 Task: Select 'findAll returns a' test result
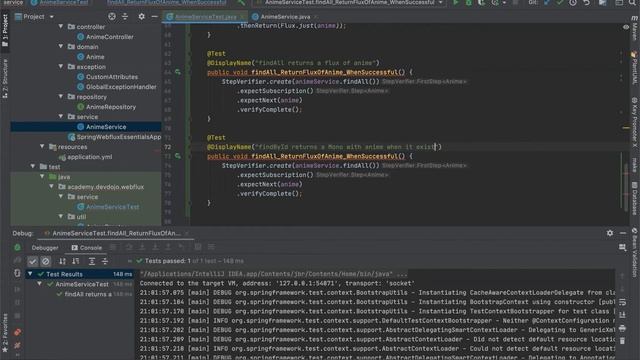click(88, 294)
